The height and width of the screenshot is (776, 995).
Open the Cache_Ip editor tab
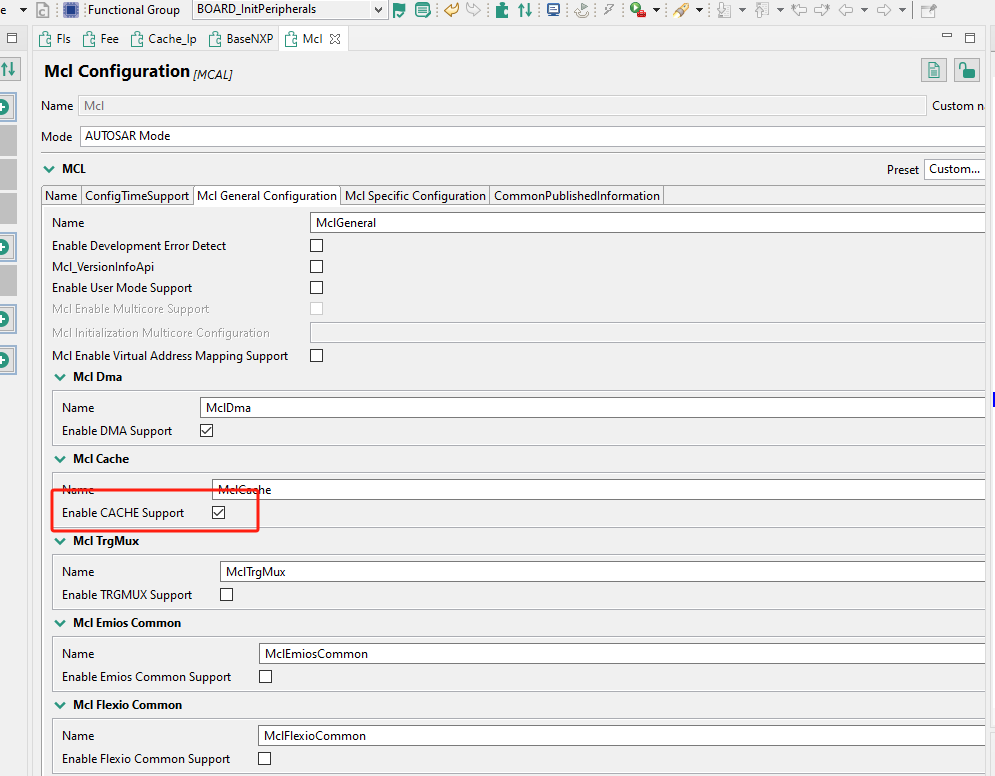(163, 39)
